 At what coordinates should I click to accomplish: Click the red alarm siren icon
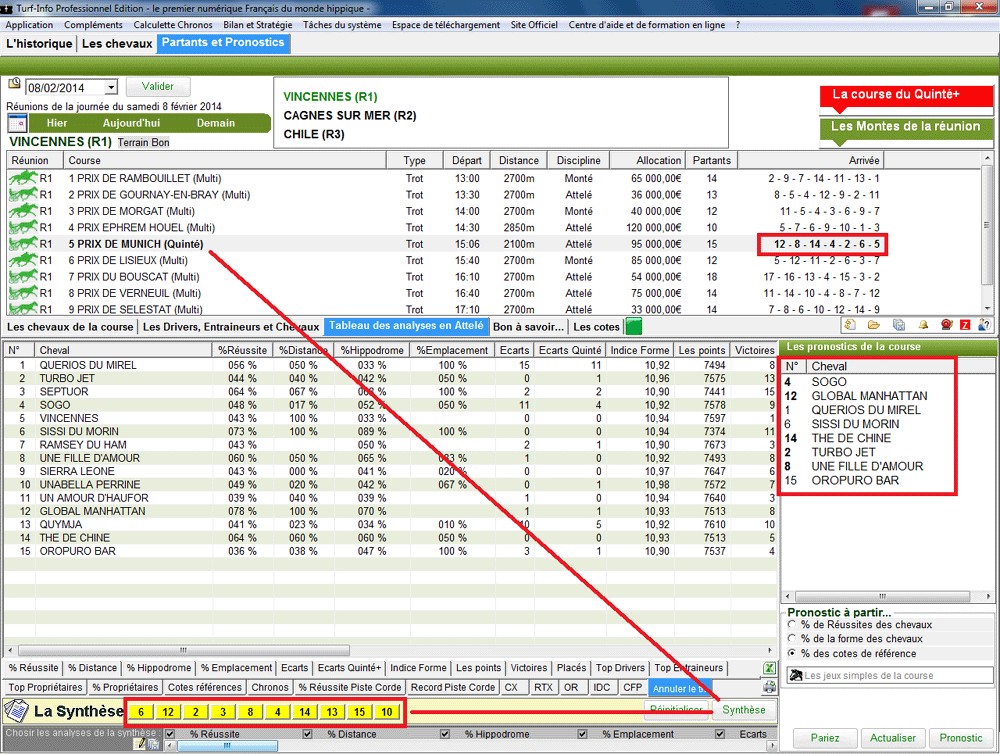(x=946, y=325)
